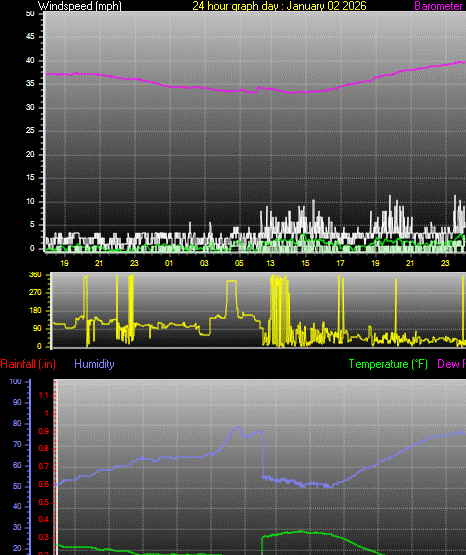This screenshot has width=466, height=555.
Task: Click the "13" hour label on the time axis
Action: pos(270,263)
